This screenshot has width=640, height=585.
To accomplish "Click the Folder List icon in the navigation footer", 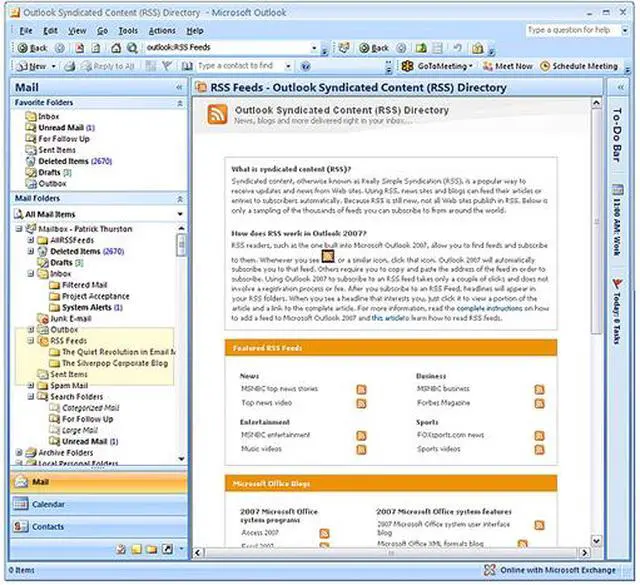I will [x=151, y=549].
